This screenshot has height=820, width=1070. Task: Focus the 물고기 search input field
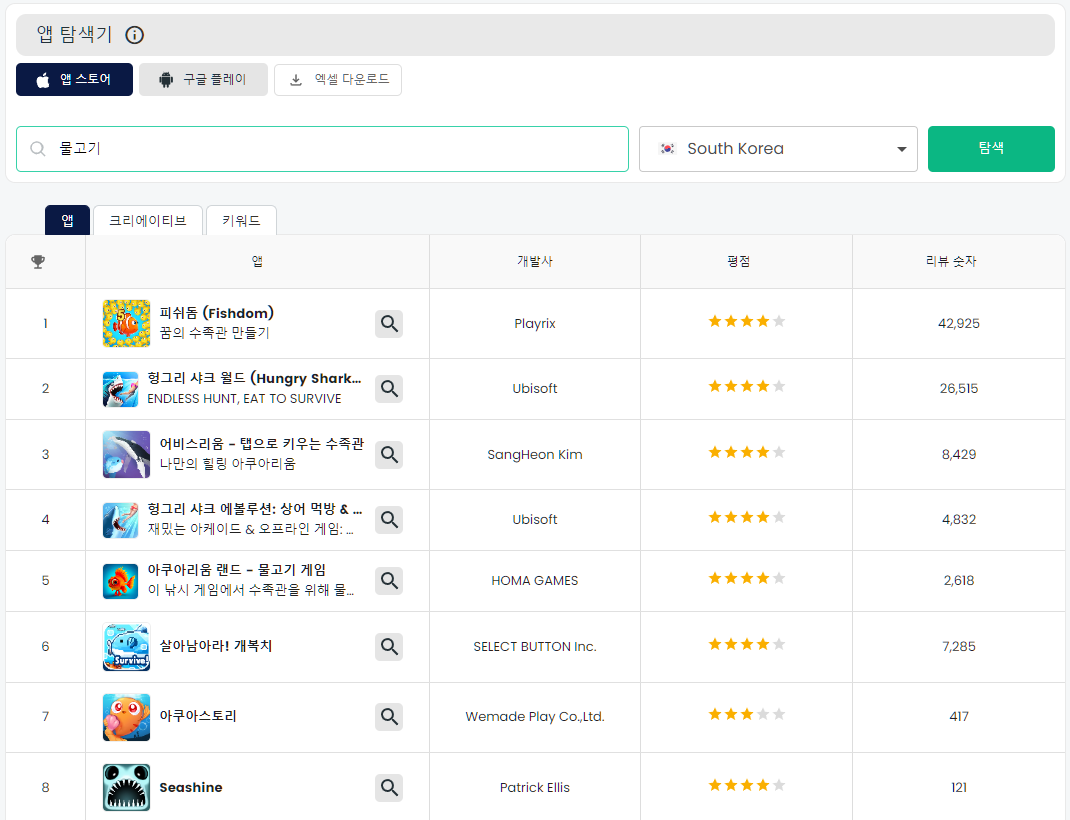coord(322,149)
